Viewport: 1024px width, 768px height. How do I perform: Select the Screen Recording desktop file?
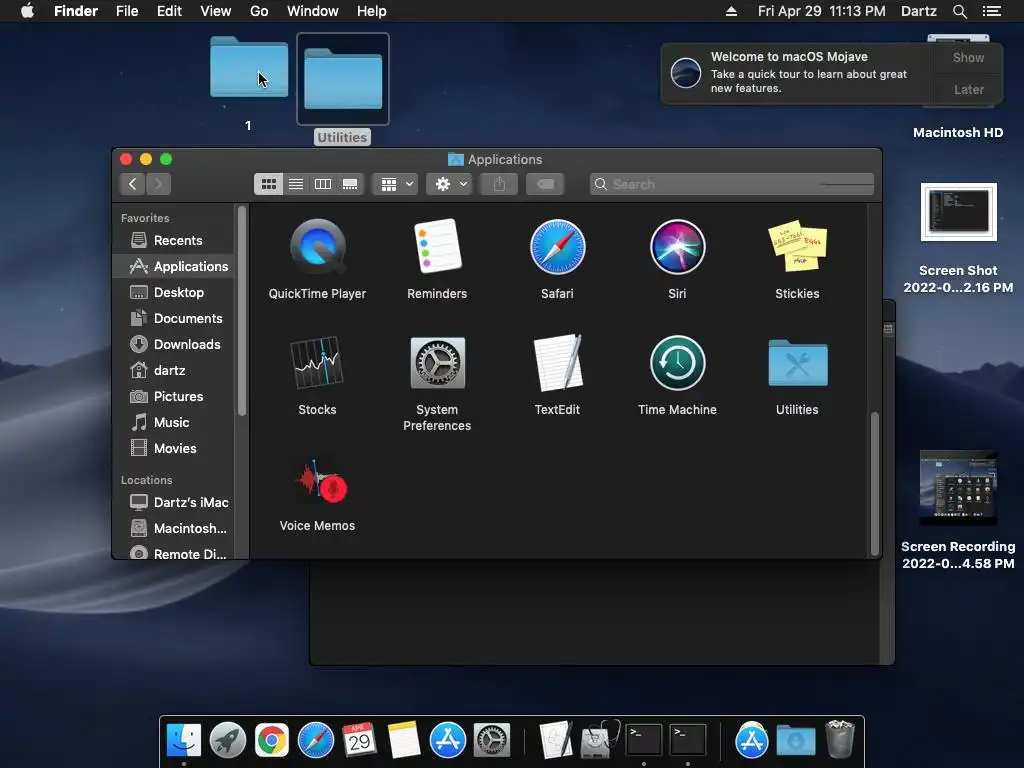pos(958,488)
